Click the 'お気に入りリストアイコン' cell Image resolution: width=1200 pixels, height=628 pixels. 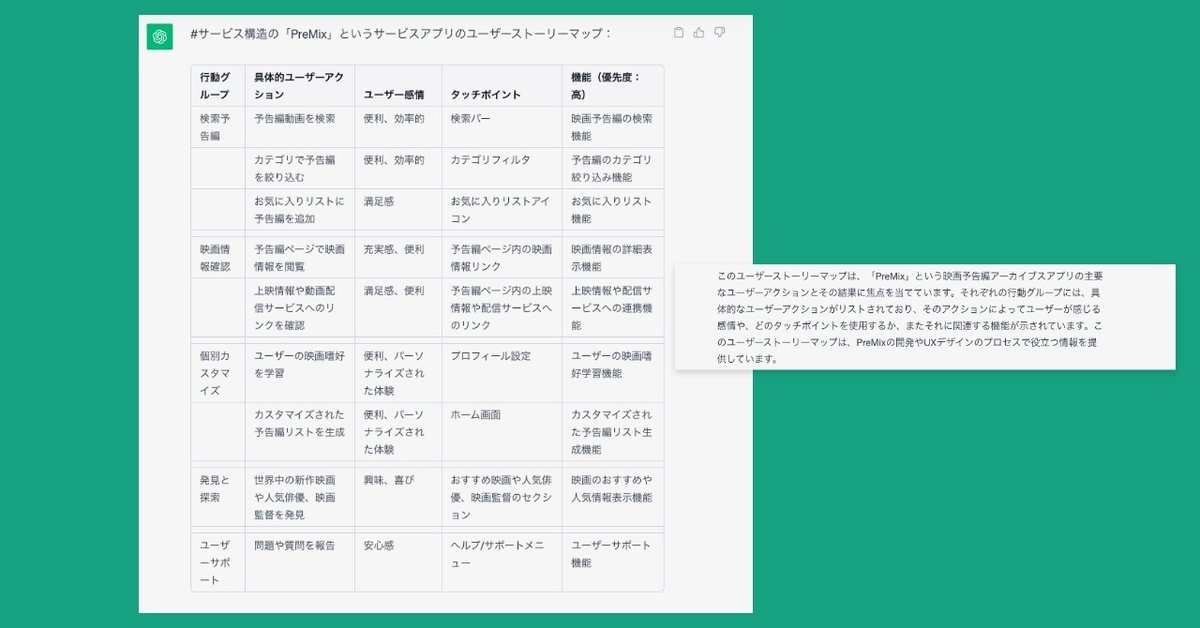(x=502, y=210)
